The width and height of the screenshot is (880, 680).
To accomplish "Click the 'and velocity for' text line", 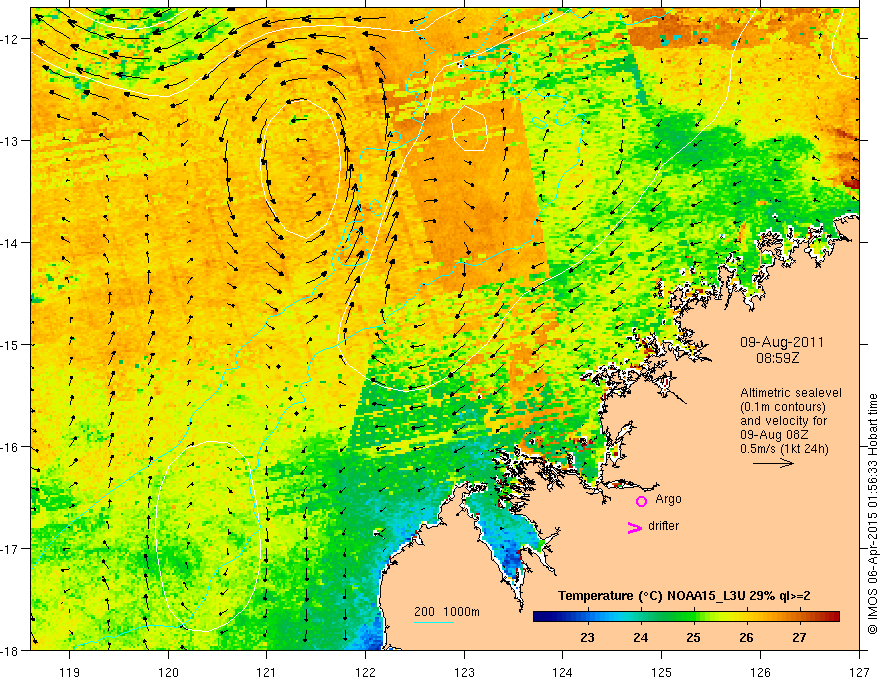I will tap(783, 421).
